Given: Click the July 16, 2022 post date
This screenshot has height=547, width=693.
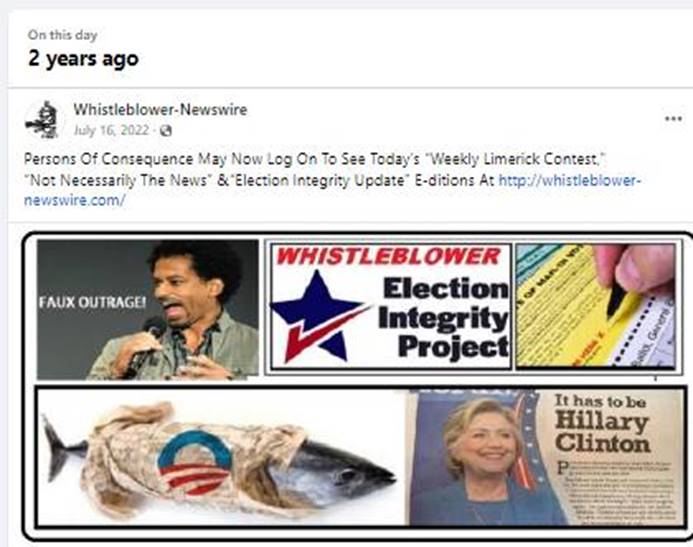Looking at the screenshot, I should [x=111, y=130].
